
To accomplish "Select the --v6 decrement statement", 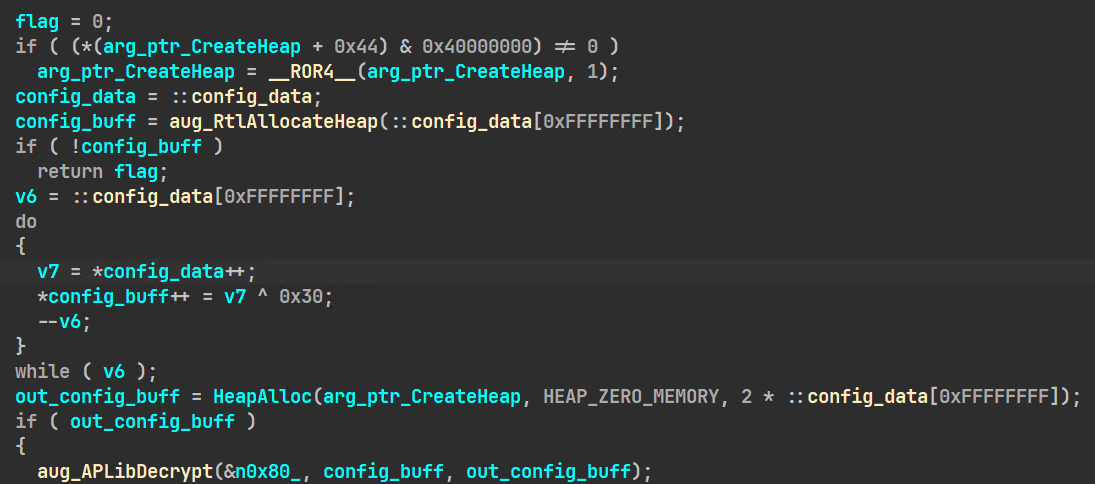I will (64, 321).
